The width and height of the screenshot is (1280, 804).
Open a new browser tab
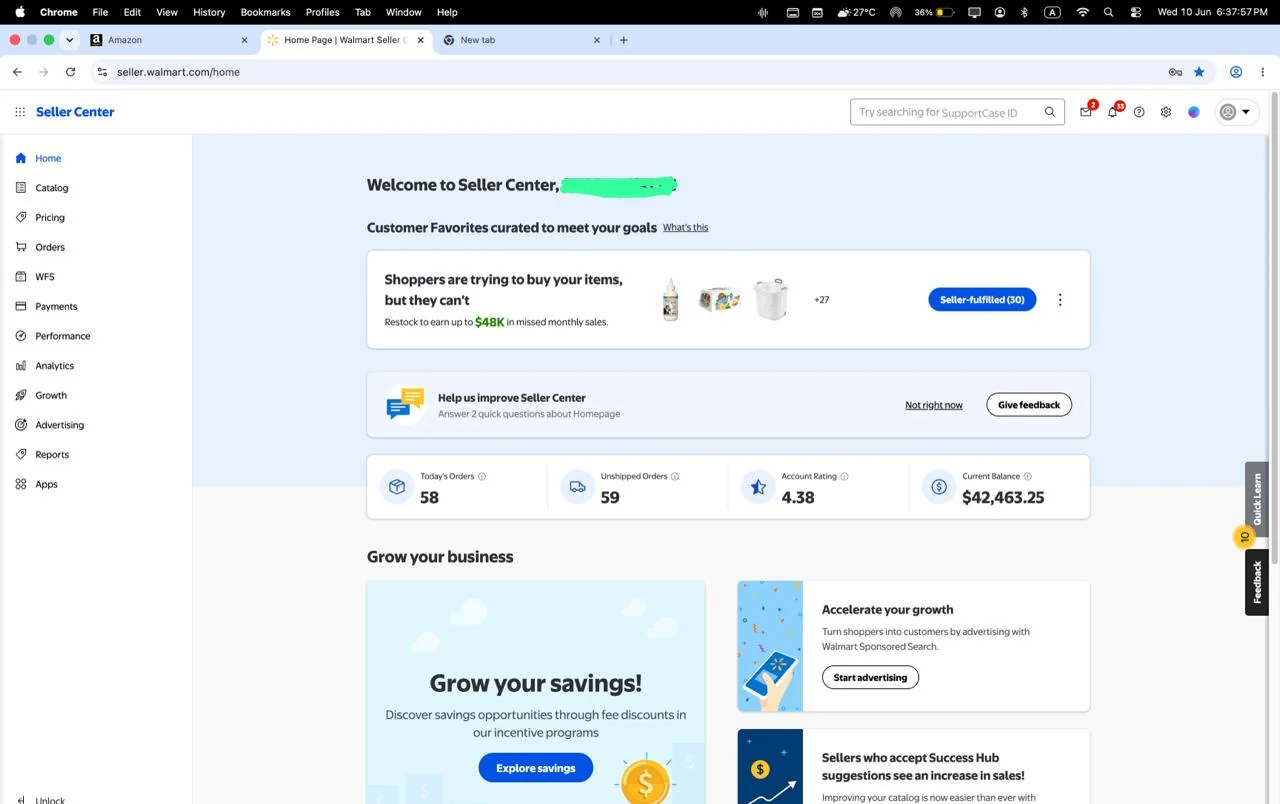point(624,40)
